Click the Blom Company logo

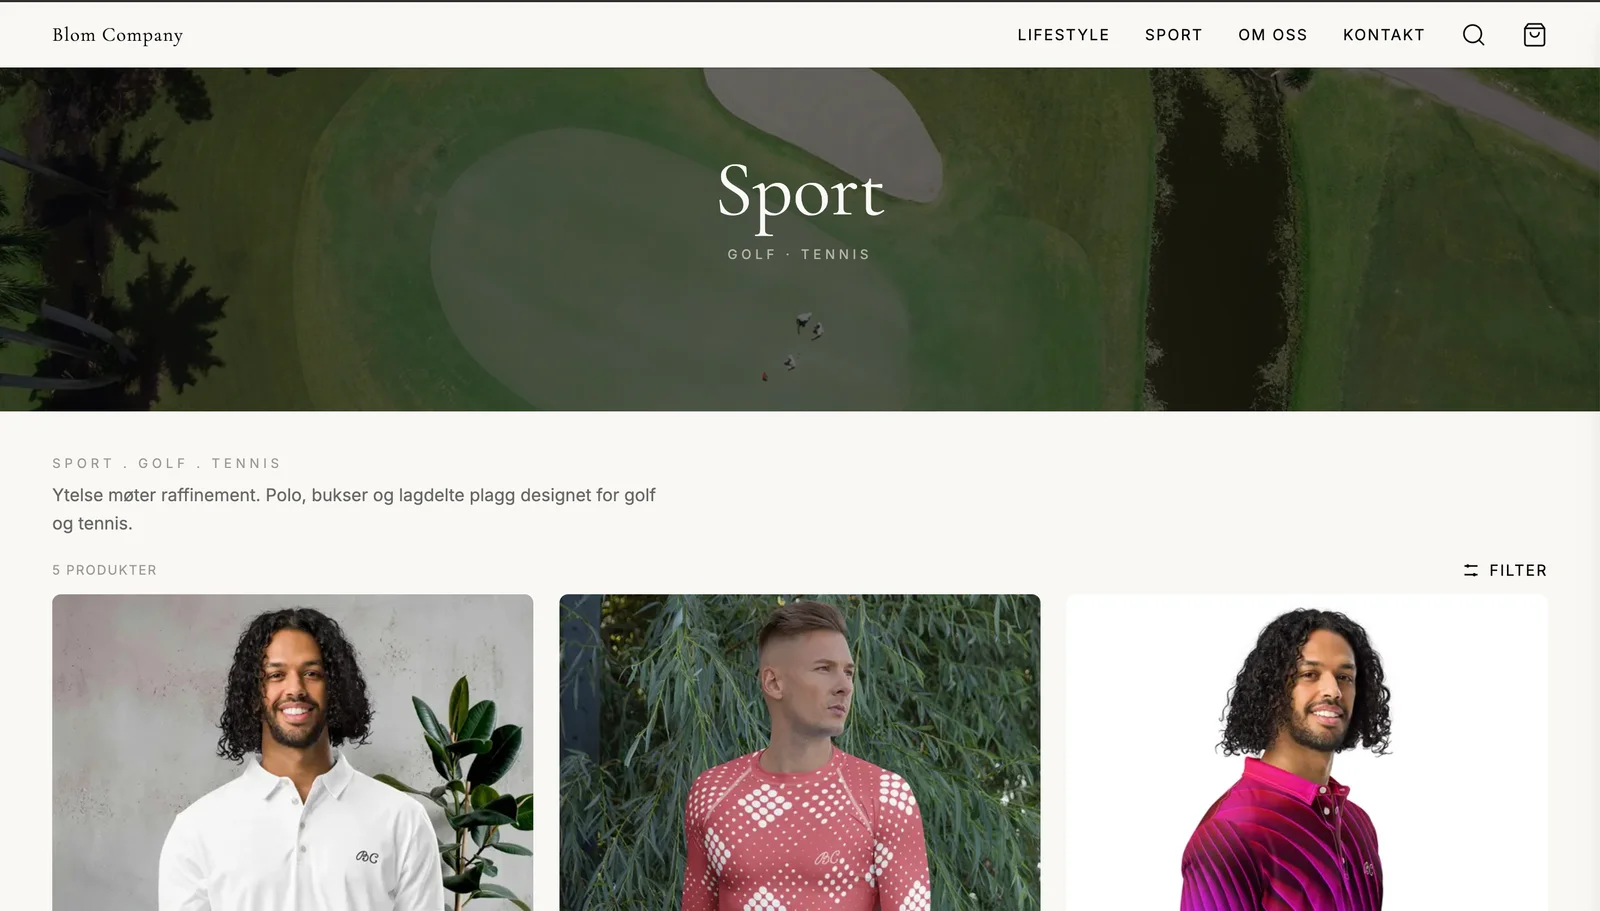117,35
